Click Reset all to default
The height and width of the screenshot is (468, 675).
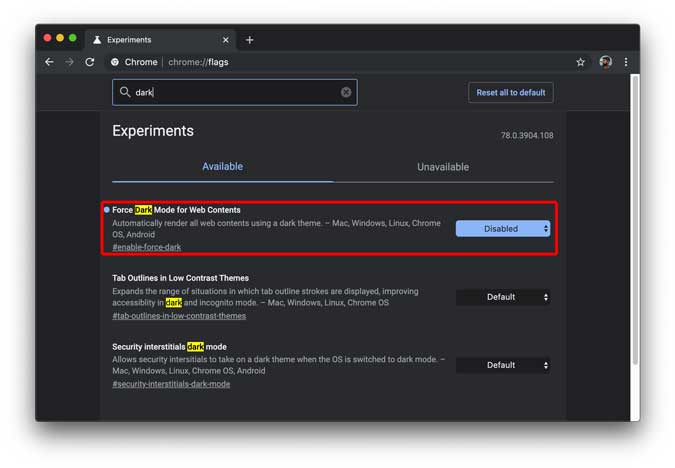[x=511, y=93]
